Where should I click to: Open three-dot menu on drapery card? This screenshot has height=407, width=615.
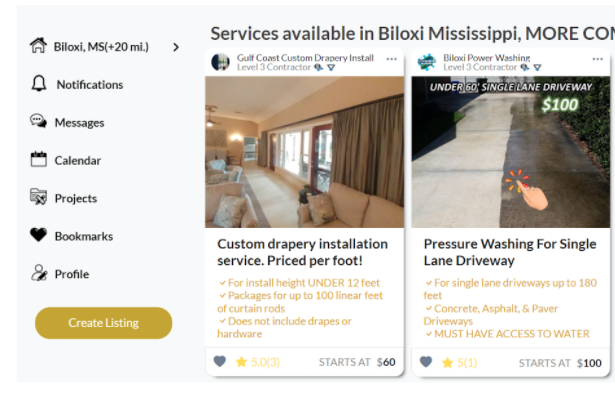[391, 59]
